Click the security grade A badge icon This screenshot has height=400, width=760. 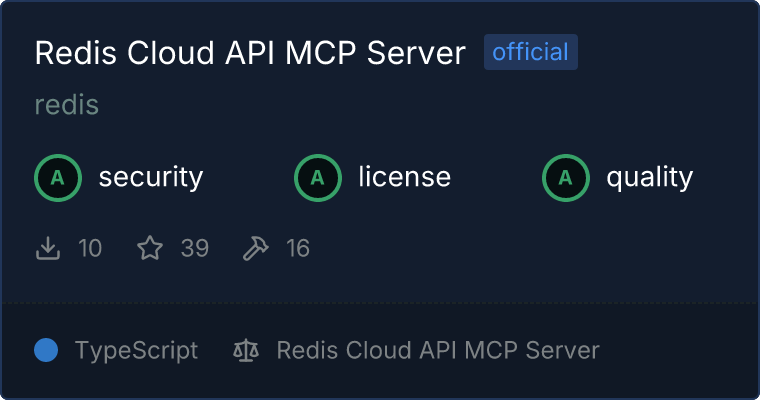[x=58, y=178]
